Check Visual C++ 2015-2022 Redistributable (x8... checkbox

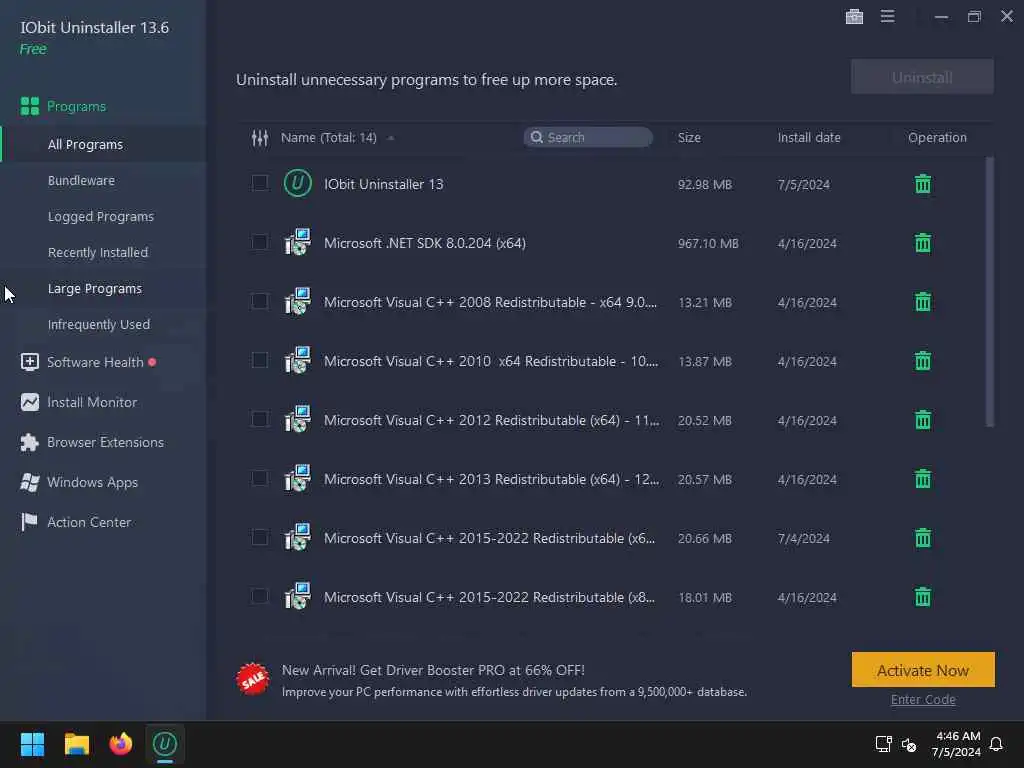pyautogui.click(x=260, y=596)
